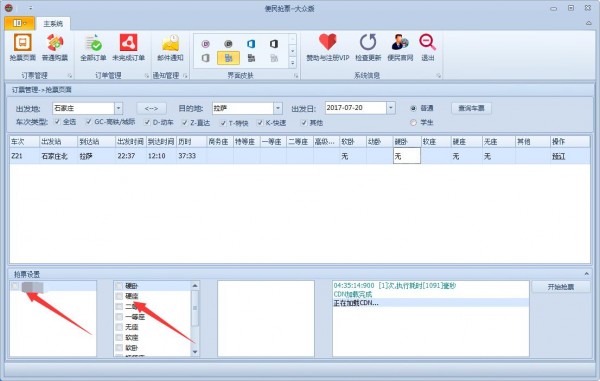Image resolution: width=600 pixels, height=381 pixels.
Task: Expand the 出发地 departure station dropdown
Action: [x=118, y=108]
